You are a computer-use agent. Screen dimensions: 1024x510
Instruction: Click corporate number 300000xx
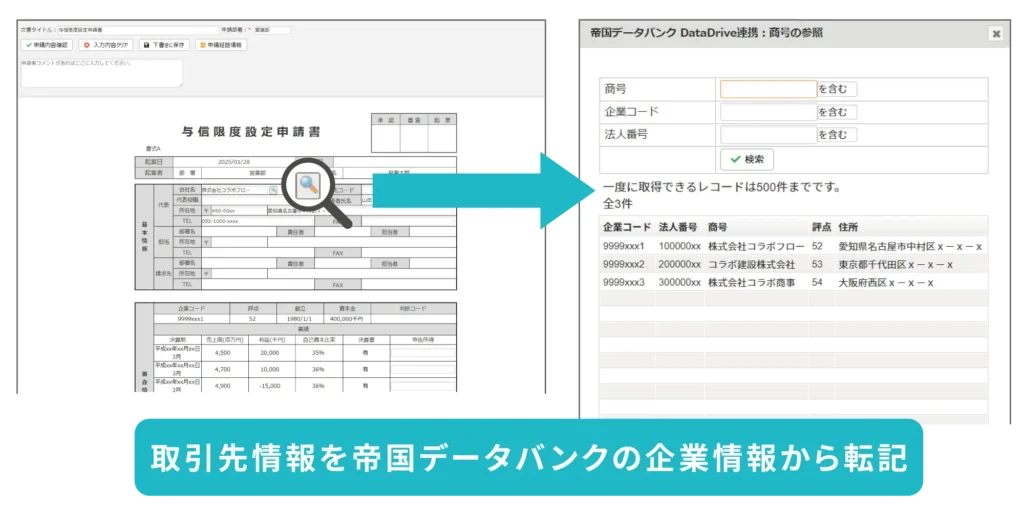[680, 283]
